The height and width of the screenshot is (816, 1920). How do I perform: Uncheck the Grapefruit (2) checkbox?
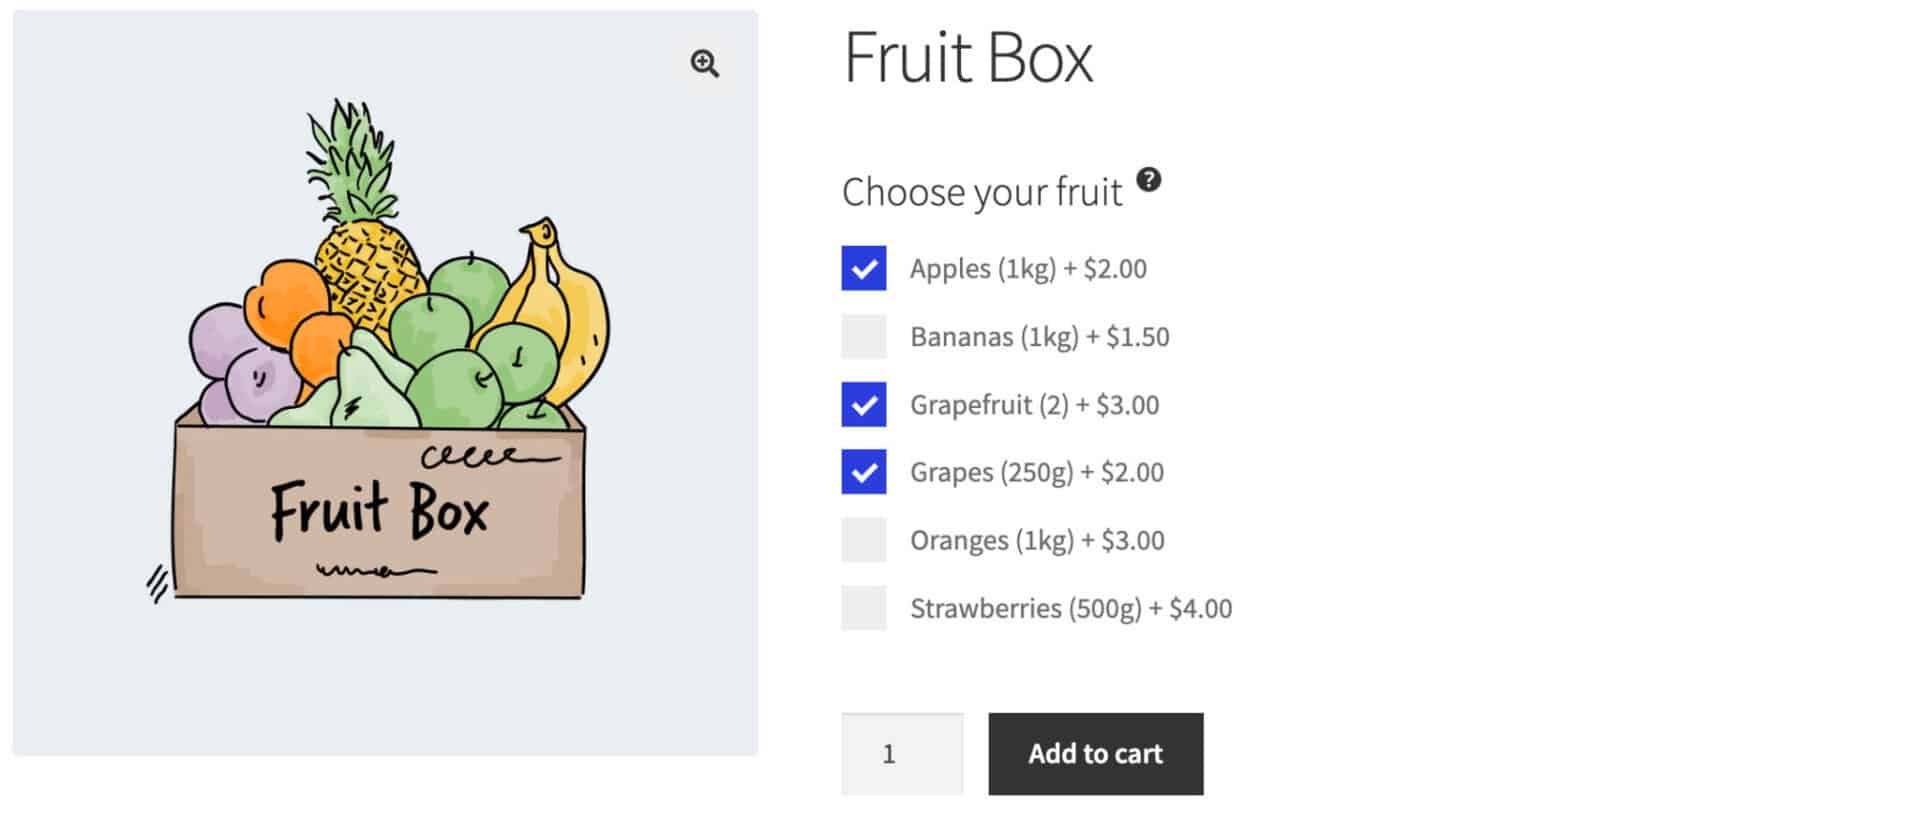(863, 404)
